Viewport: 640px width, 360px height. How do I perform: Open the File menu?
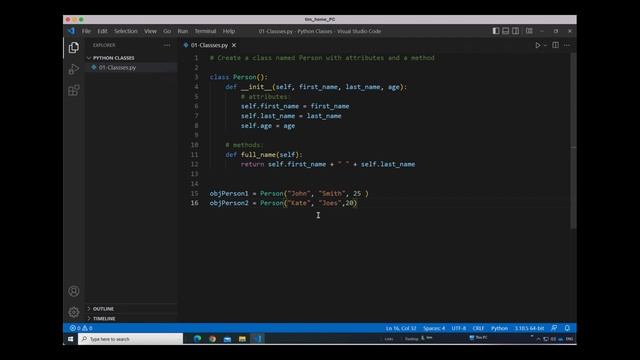coord(86,31)
